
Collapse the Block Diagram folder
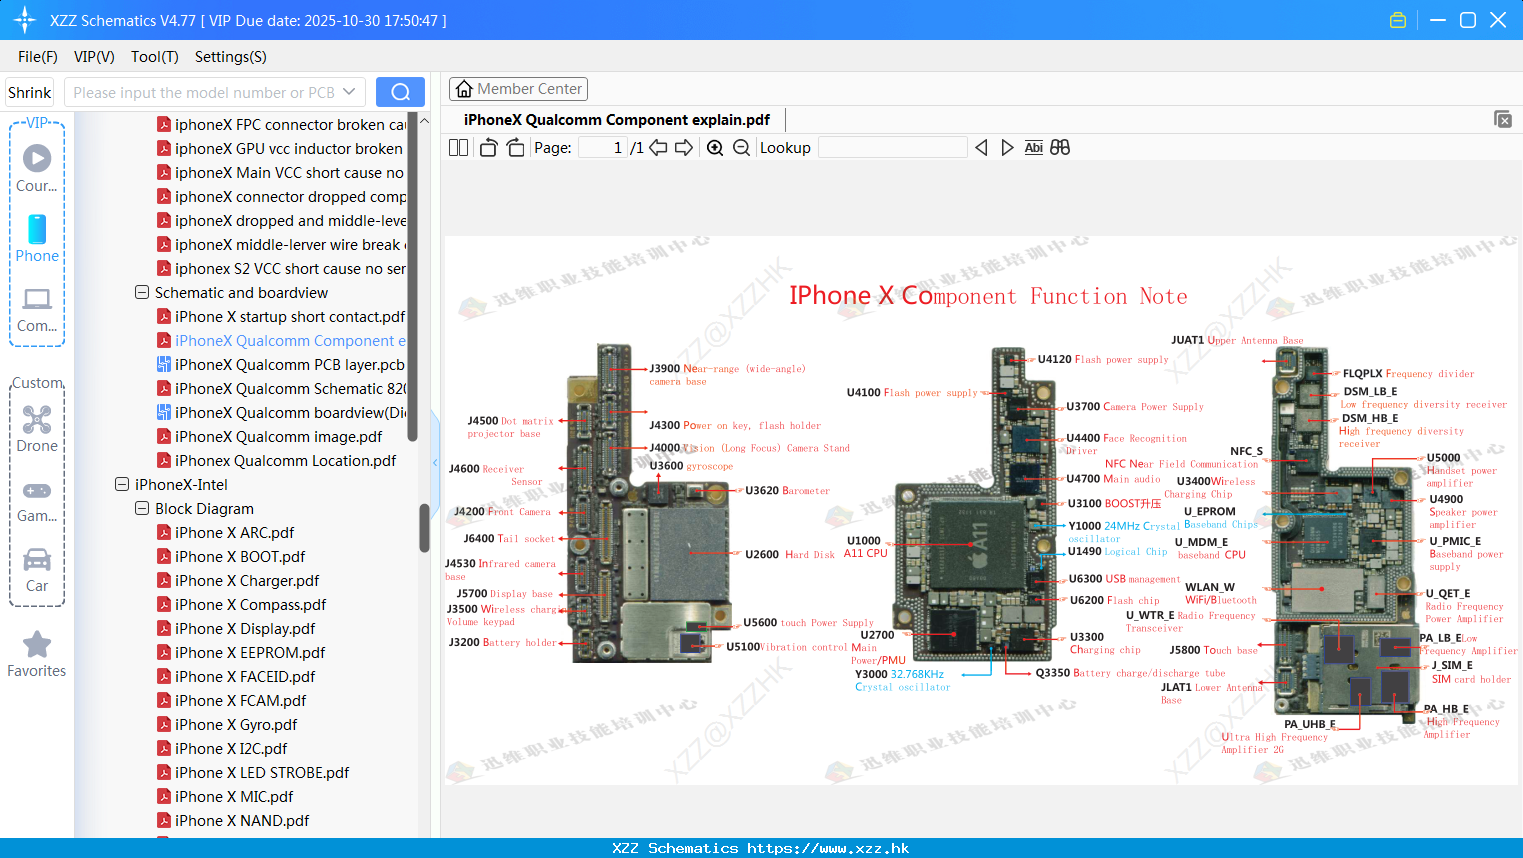click(x=142, y=508)
